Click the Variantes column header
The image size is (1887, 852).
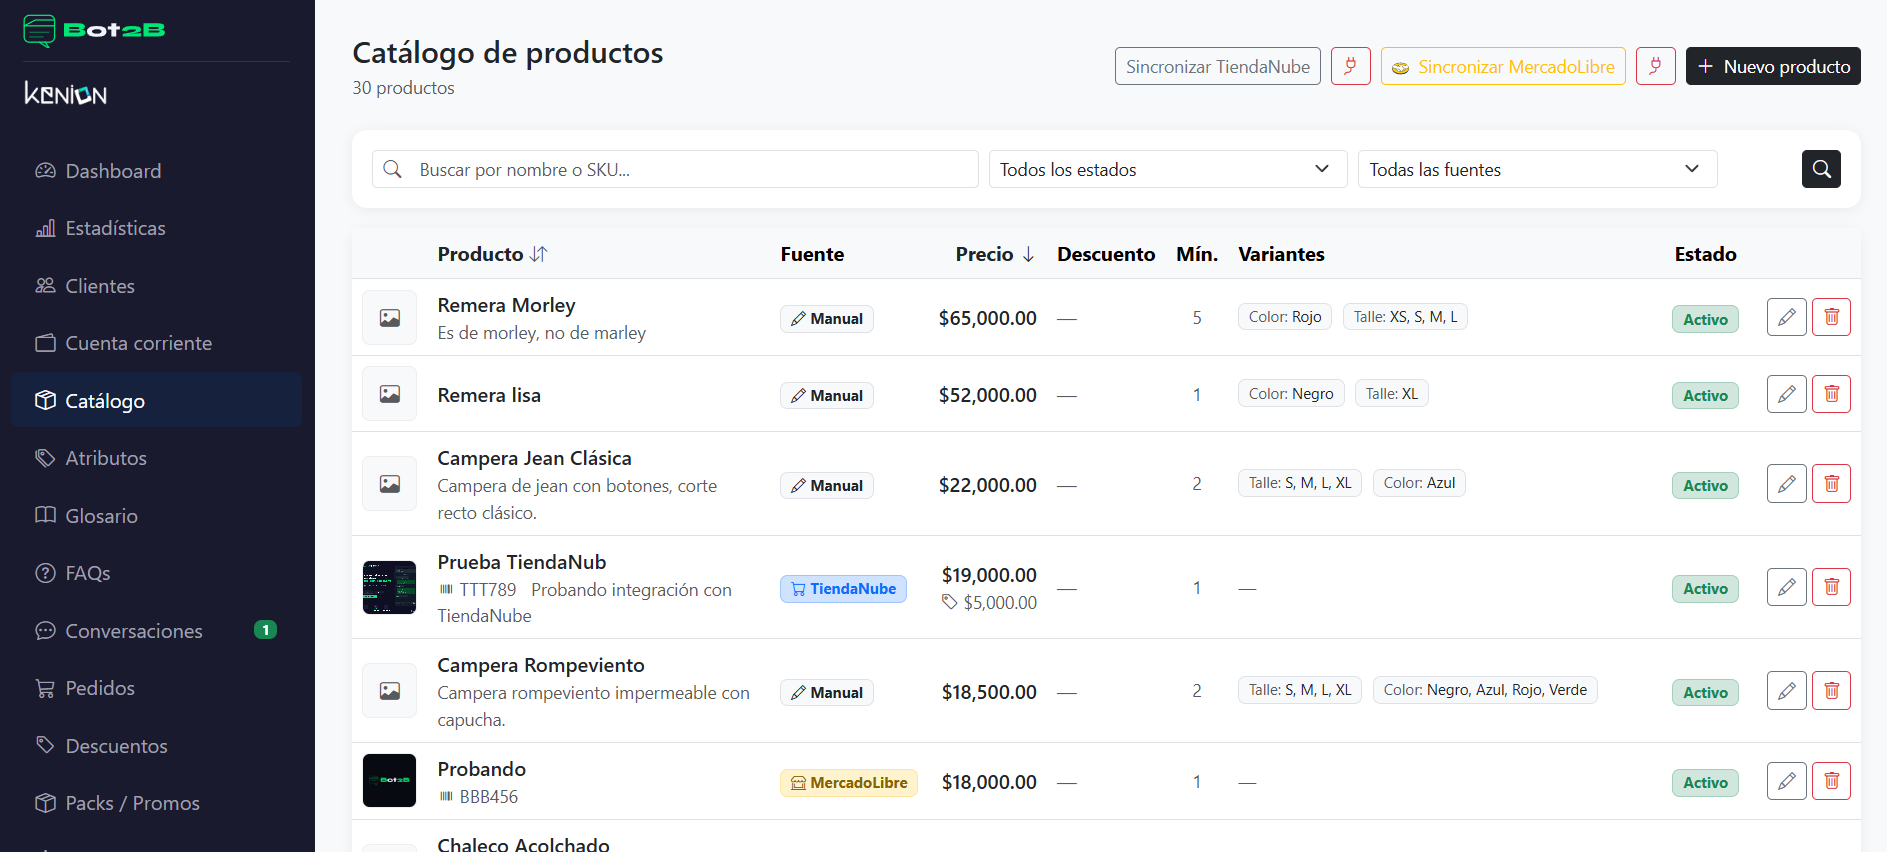(1281, 254)
